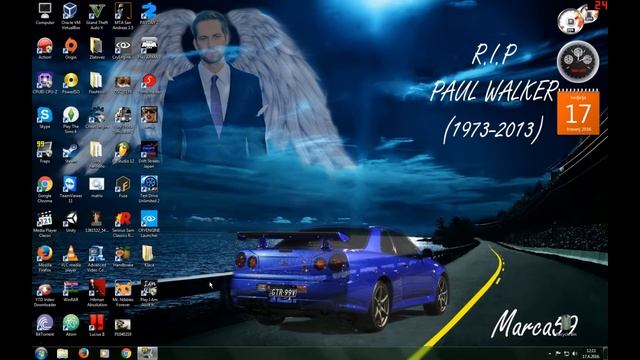Open the Klaca folder on desktop
Viewport: 640px width, 360px height.
click(x=148, y=256)
